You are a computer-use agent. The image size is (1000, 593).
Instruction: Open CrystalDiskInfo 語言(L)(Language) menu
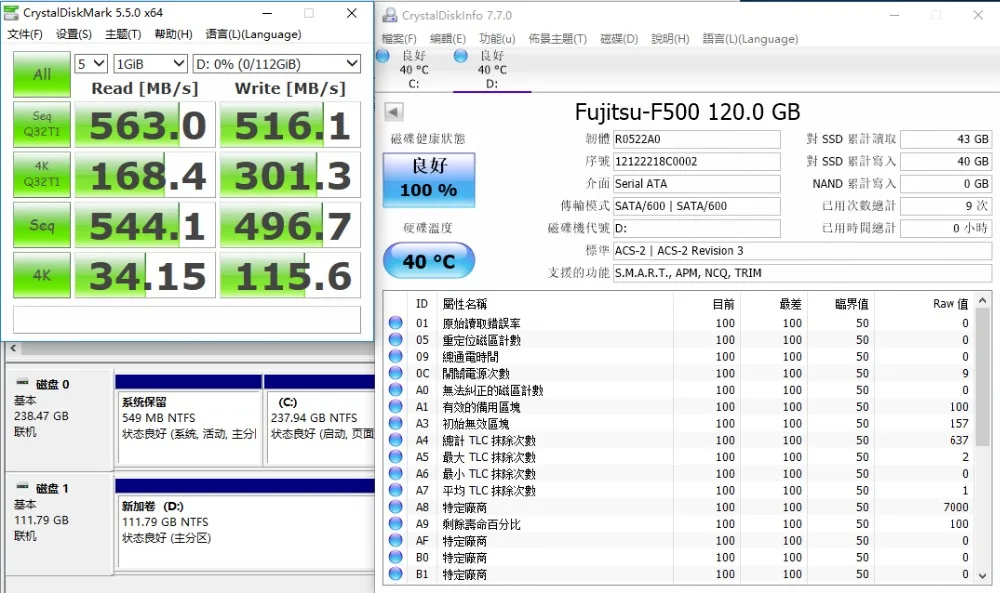point(750,39)
